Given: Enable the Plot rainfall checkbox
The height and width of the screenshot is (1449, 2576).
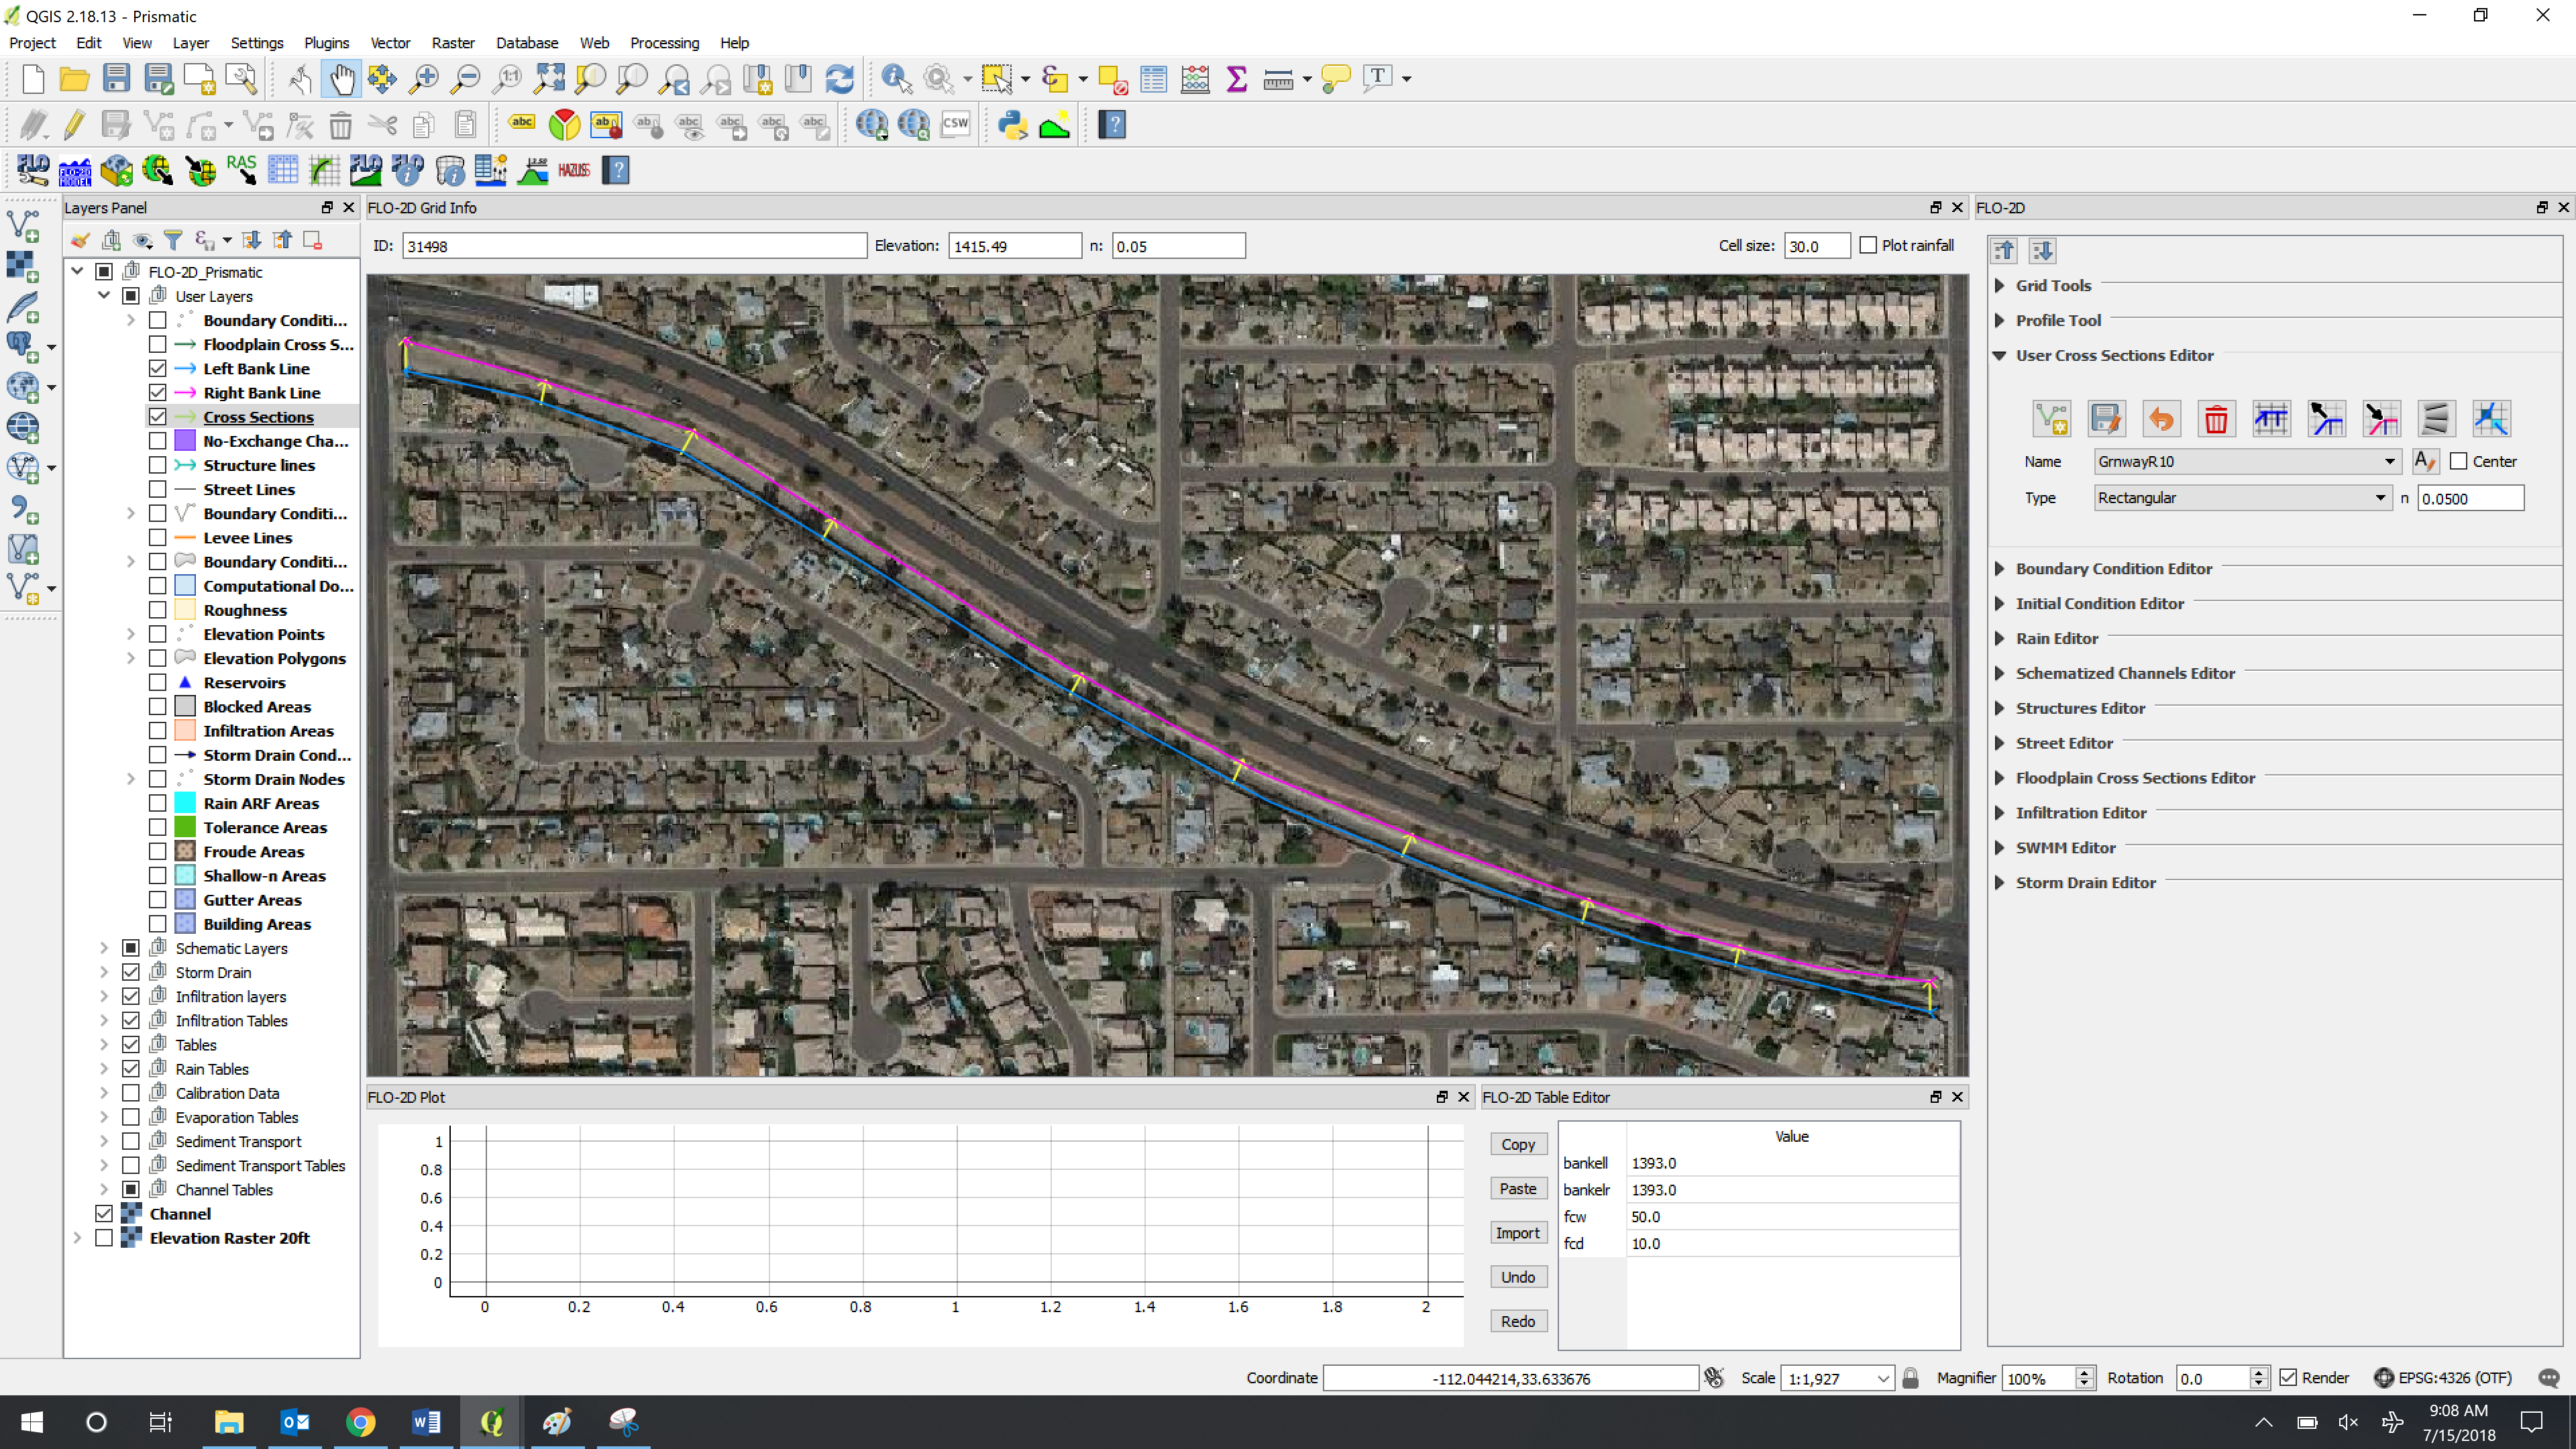Looking at the screenshot, I should 1868,246.
